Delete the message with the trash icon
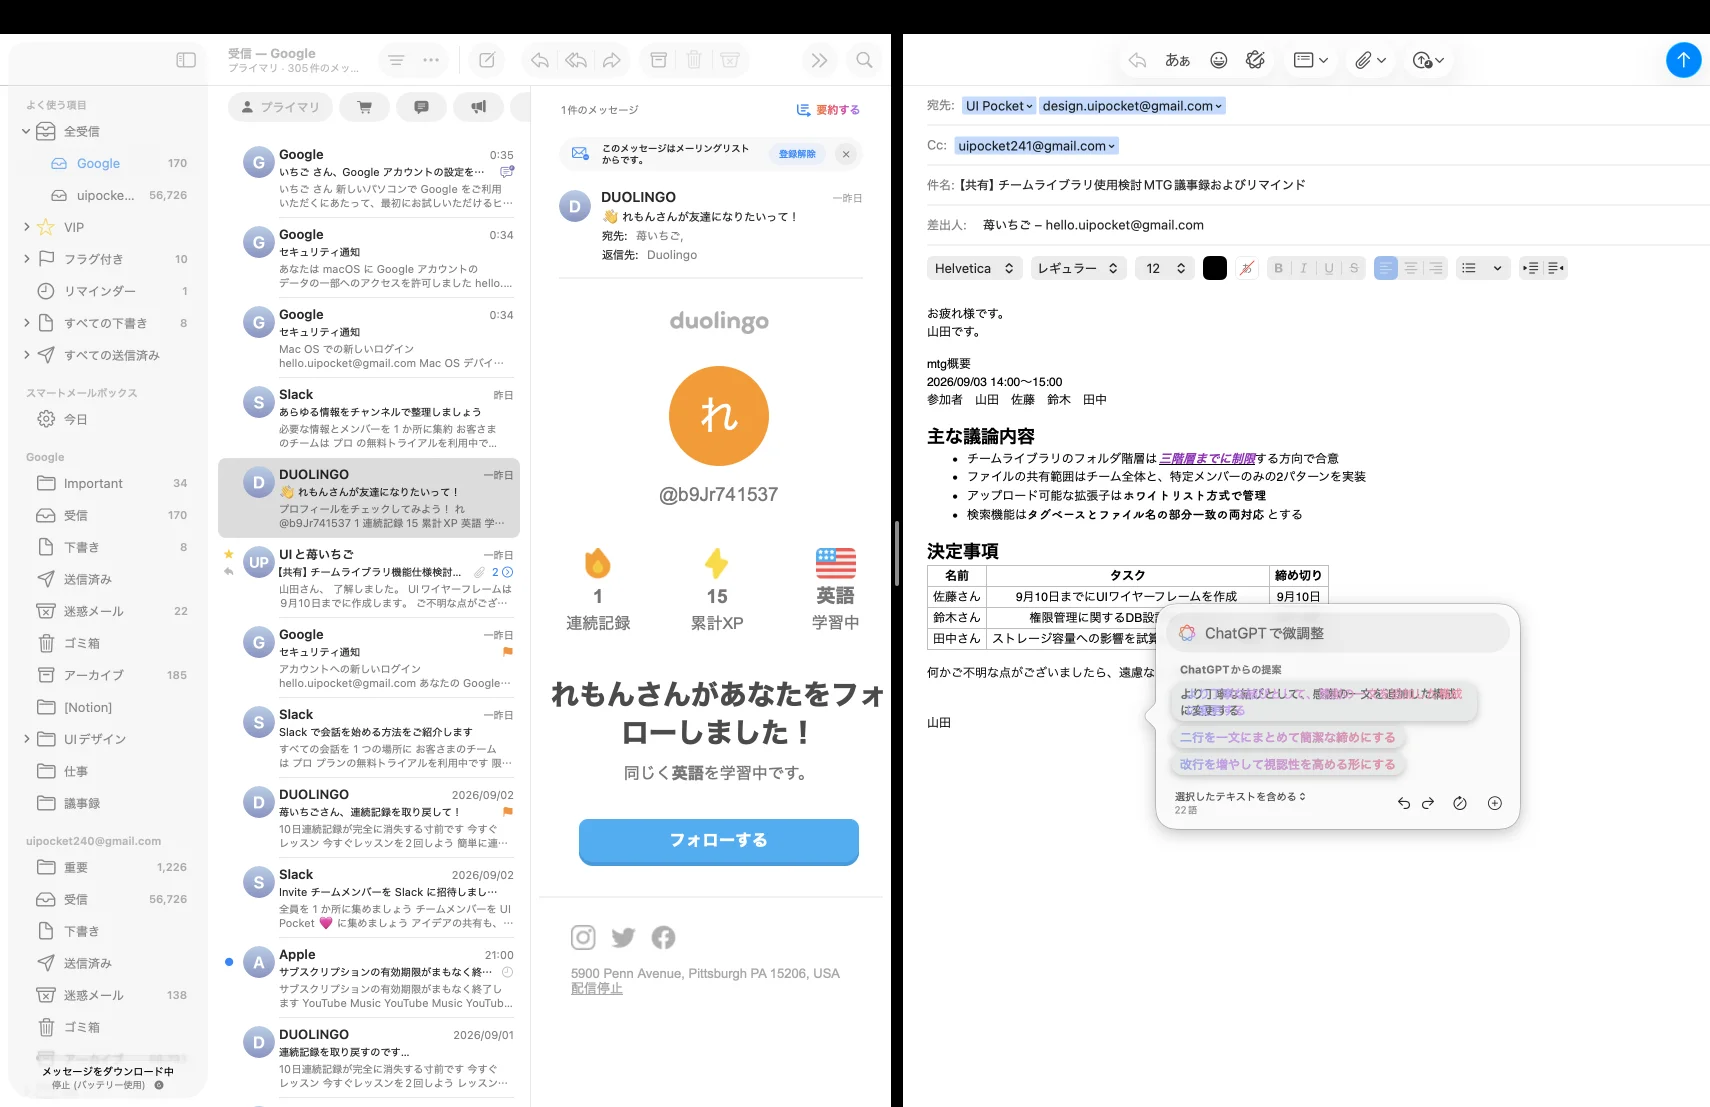This screenshot has width=1710, height=1107. pos(694,60)
